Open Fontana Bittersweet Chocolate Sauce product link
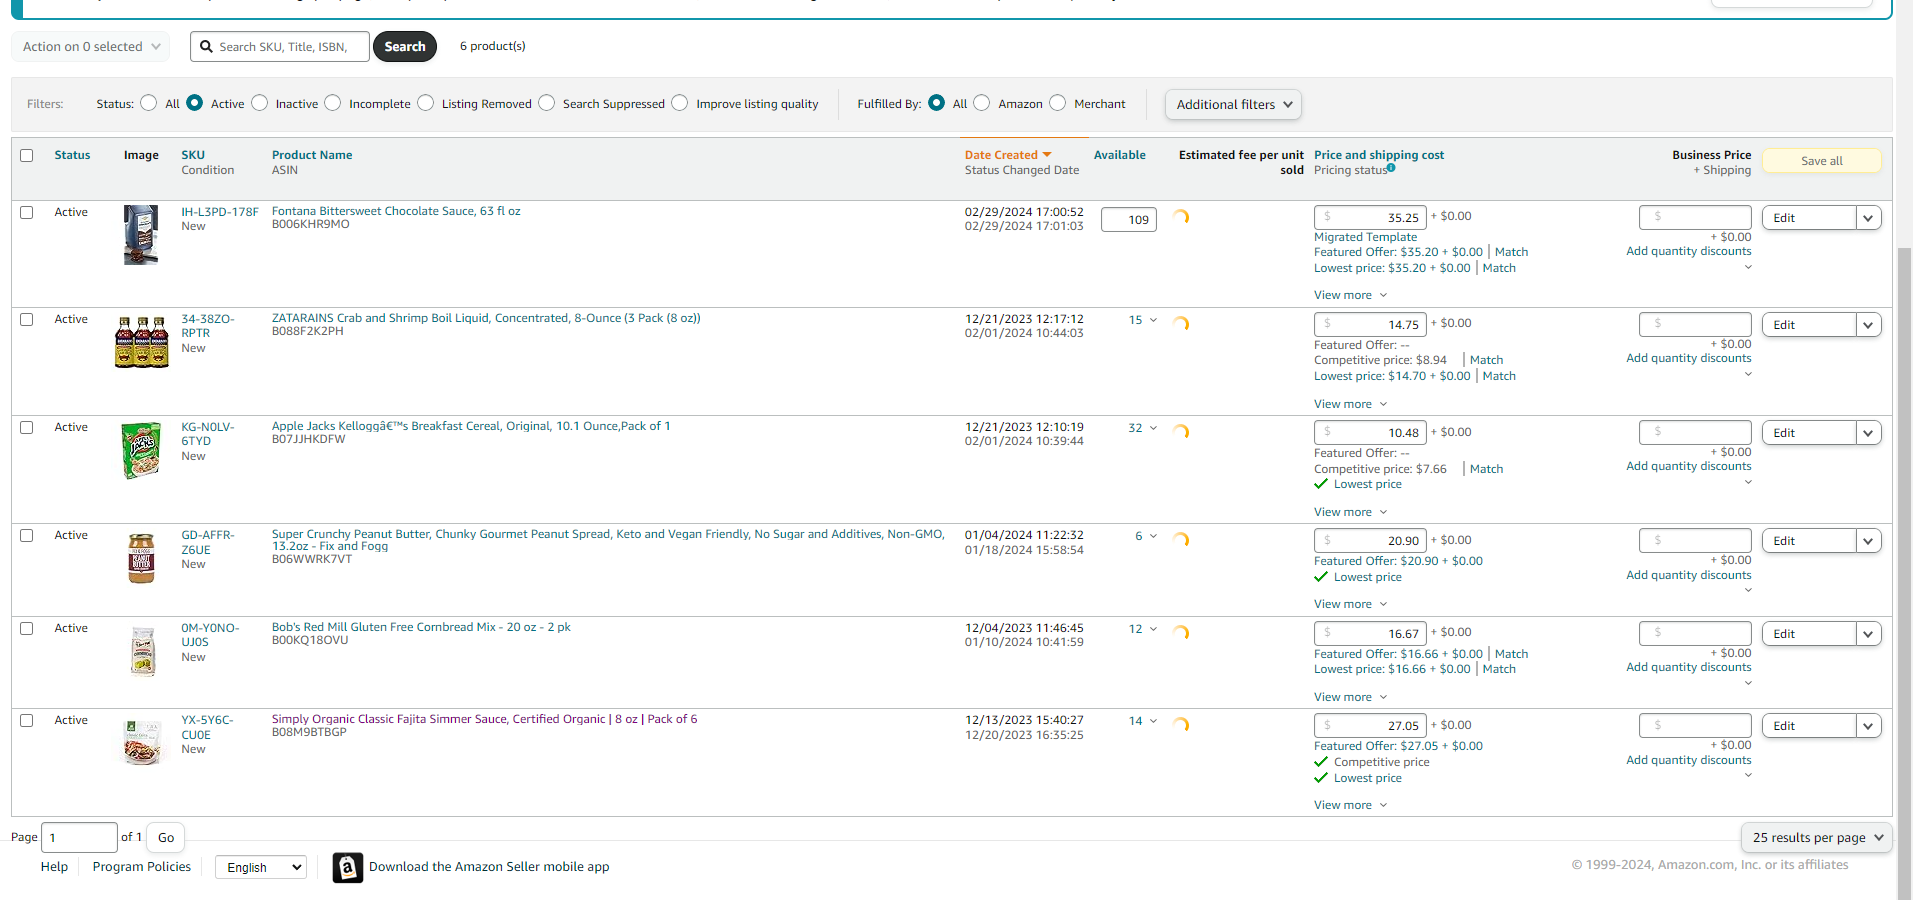This screenshot has width=1913, height=900. point(396,211)
